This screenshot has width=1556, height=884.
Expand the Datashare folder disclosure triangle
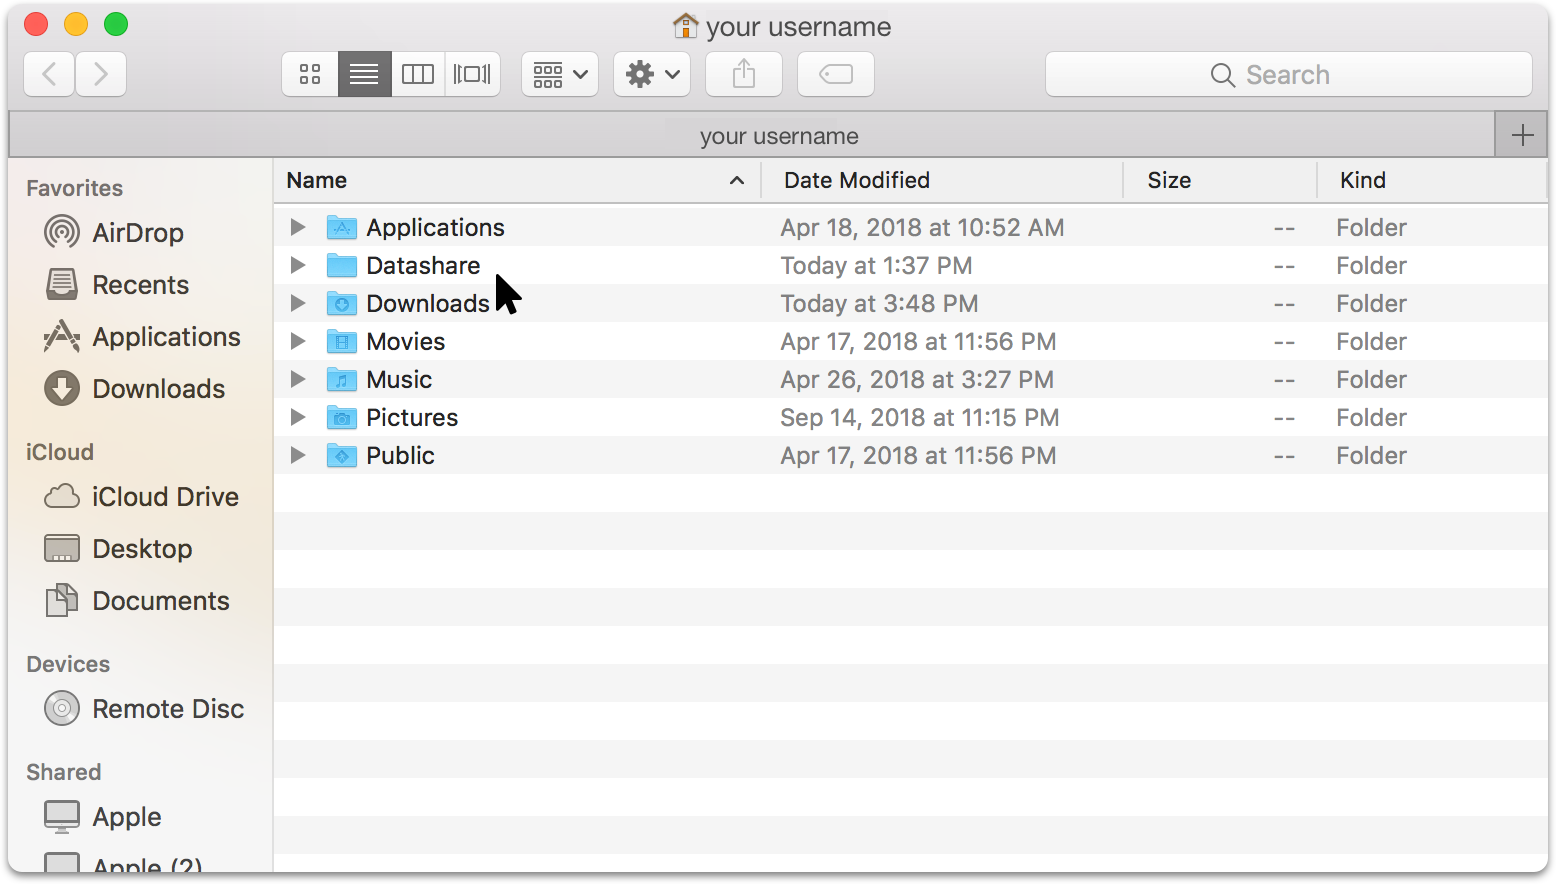coord(298,265)
